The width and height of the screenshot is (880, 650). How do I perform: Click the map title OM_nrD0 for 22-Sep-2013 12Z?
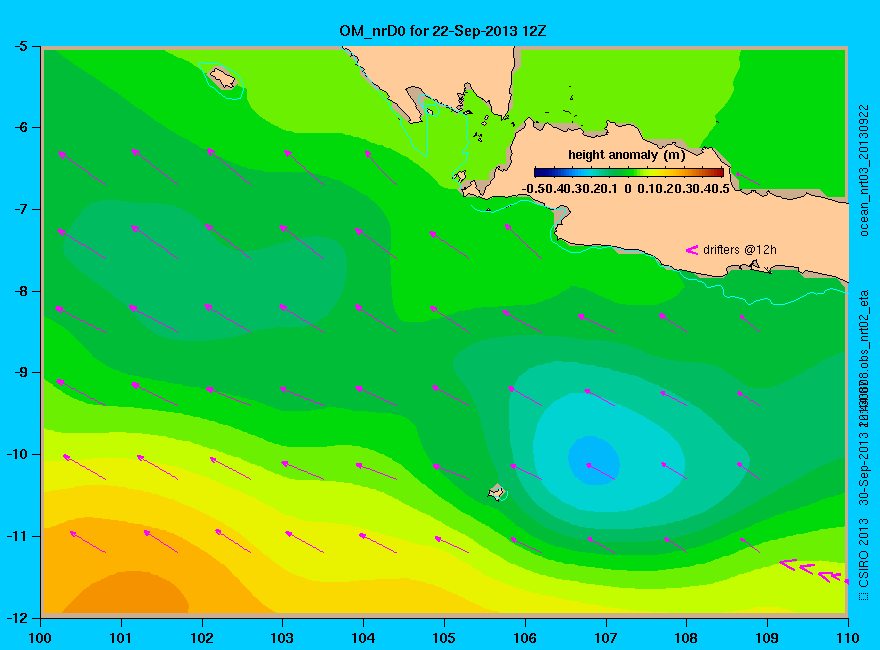click(x=442, y=30)
